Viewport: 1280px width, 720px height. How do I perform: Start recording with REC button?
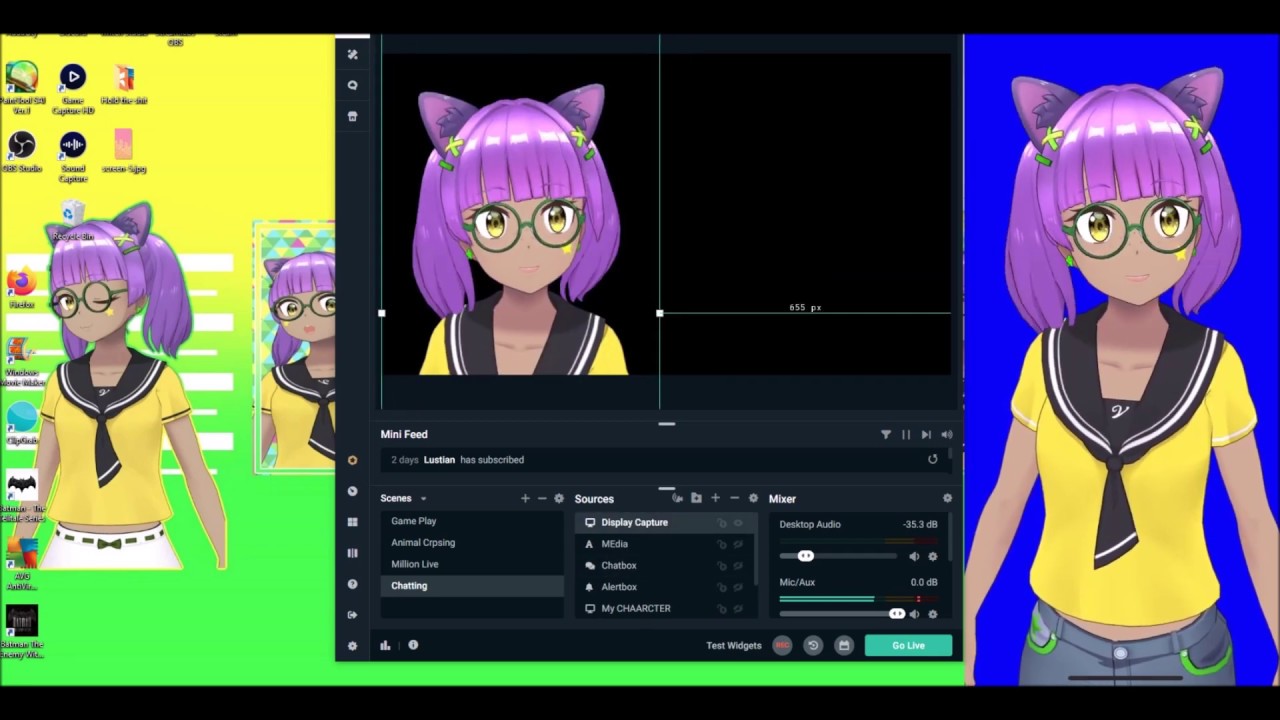point(782,645)
